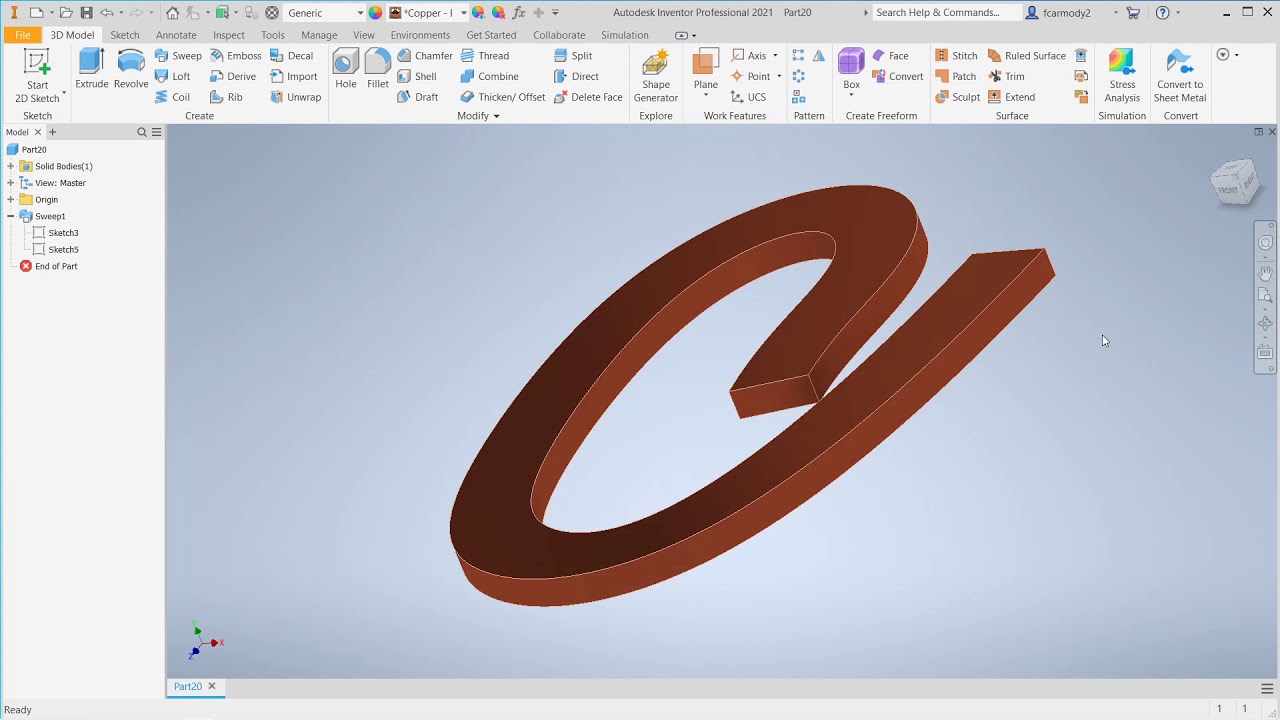This screenshot has width=1280, height=720.
Task: Open the Environments tab
Action: coord(420,35)
